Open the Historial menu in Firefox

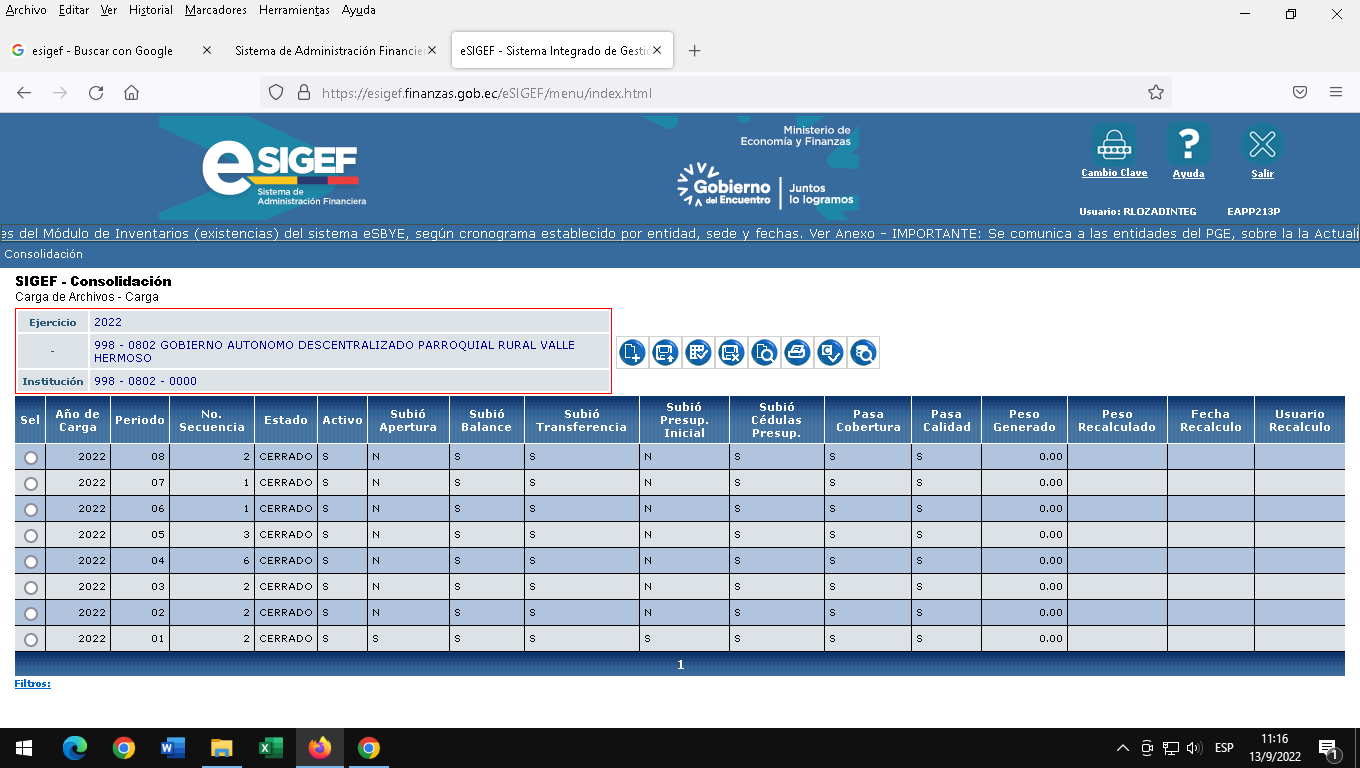click(151, 10)
